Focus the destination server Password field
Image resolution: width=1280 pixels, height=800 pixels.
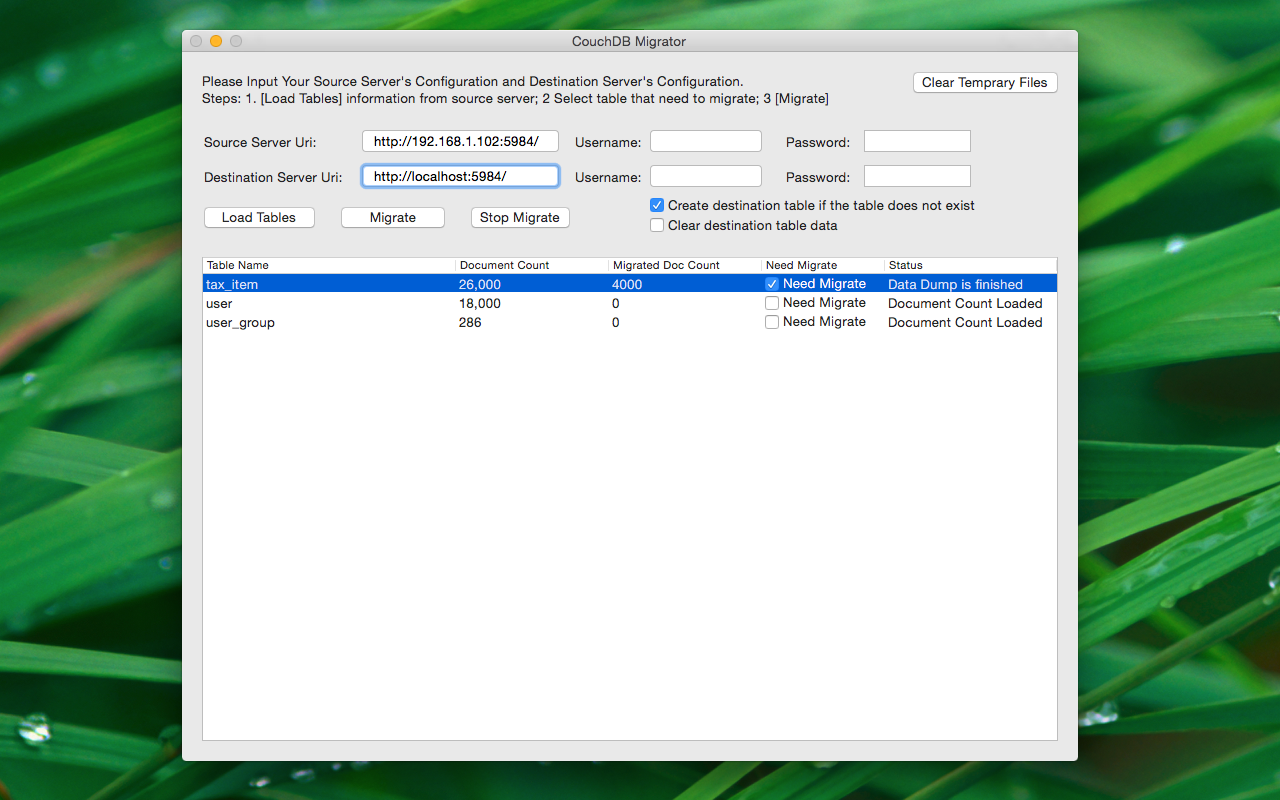(917, 176)
